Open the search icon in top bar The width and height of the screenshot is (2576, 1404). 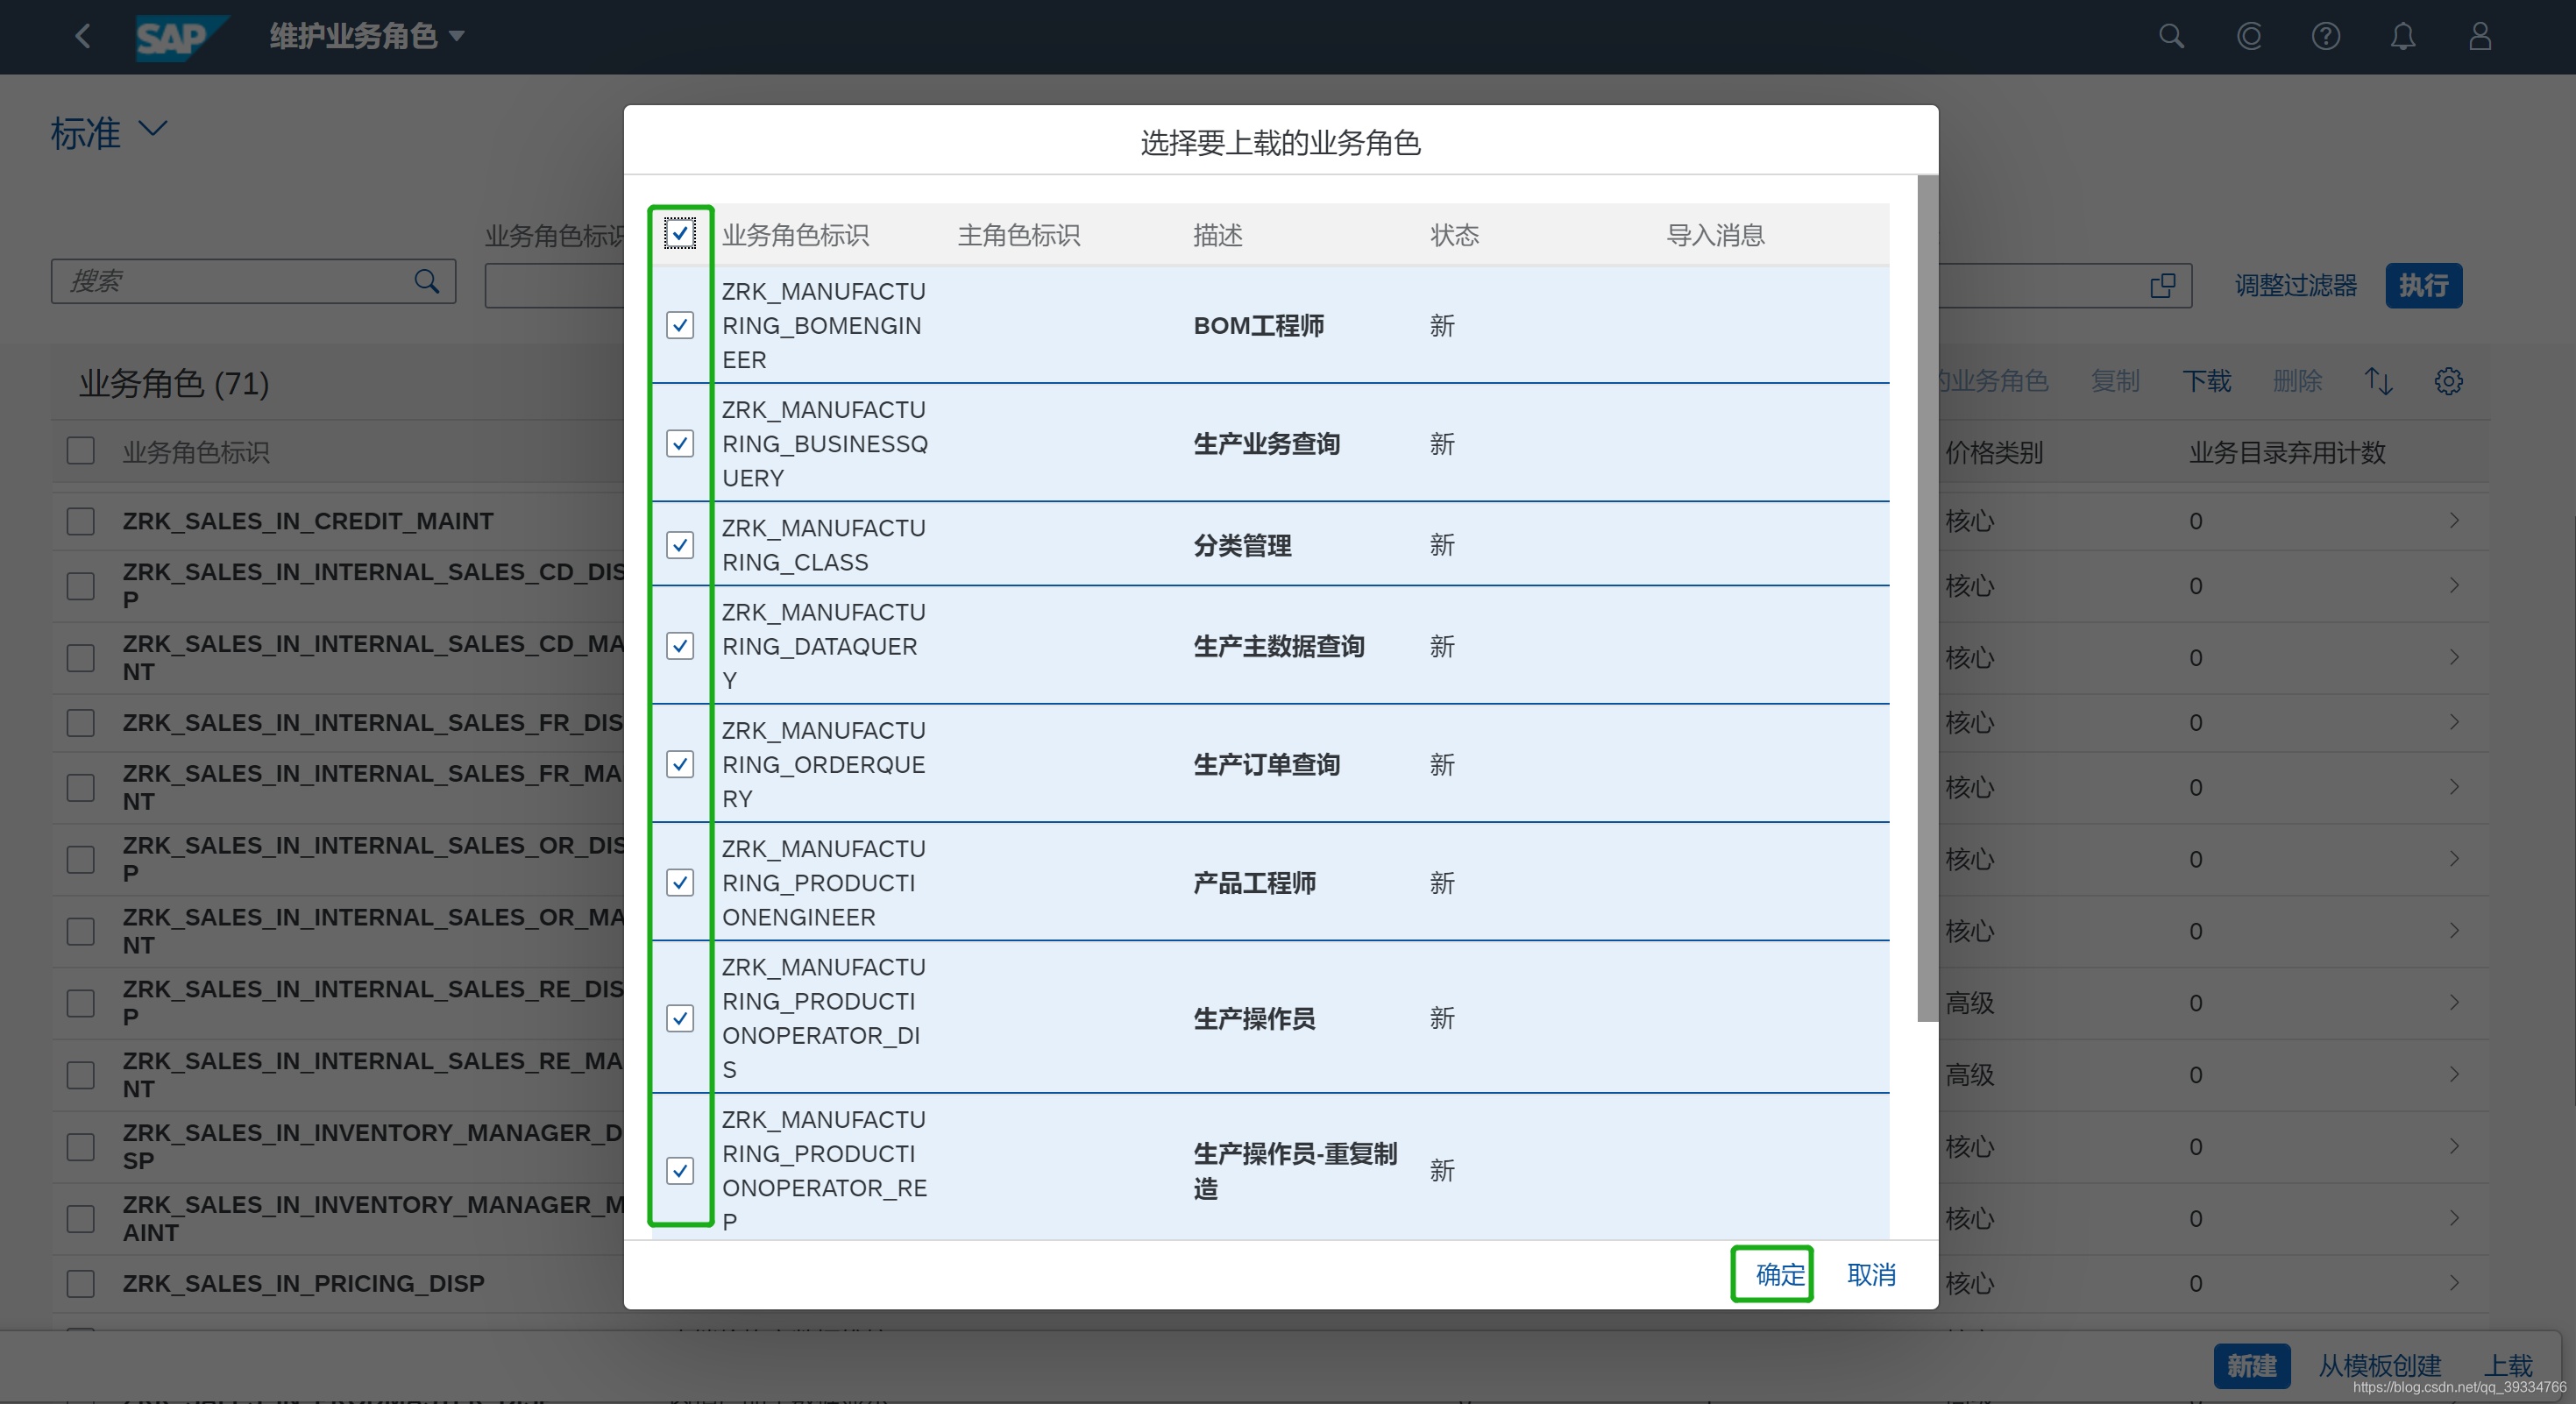click(x=2171, y=37)
